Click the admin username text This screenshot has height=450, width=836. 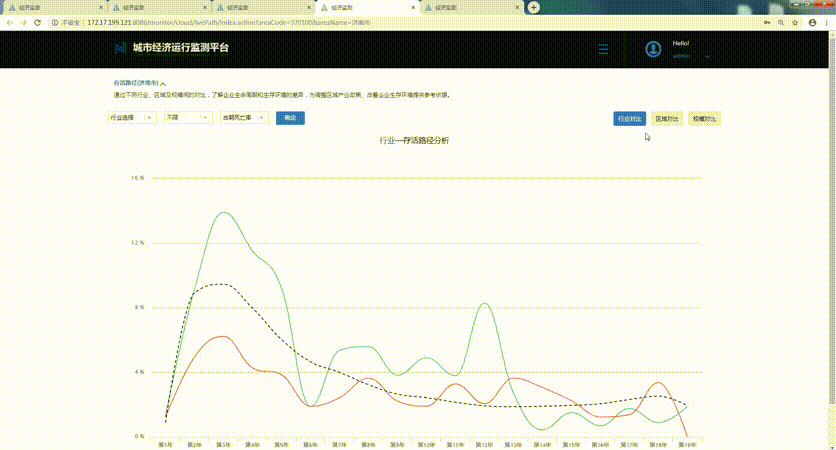click(x=681, y=56)
